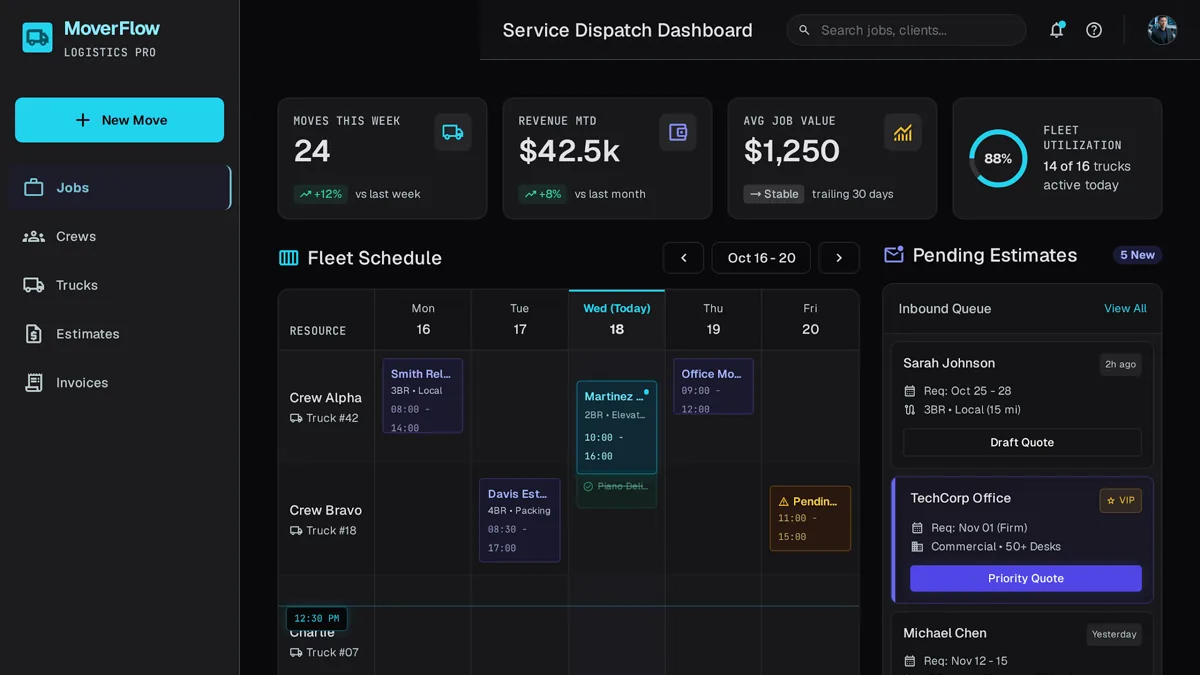Image resolution: width=1200 pixels, height=675 pixels.
Task: Click the Crews people icon
Action: tap(34, 237)
